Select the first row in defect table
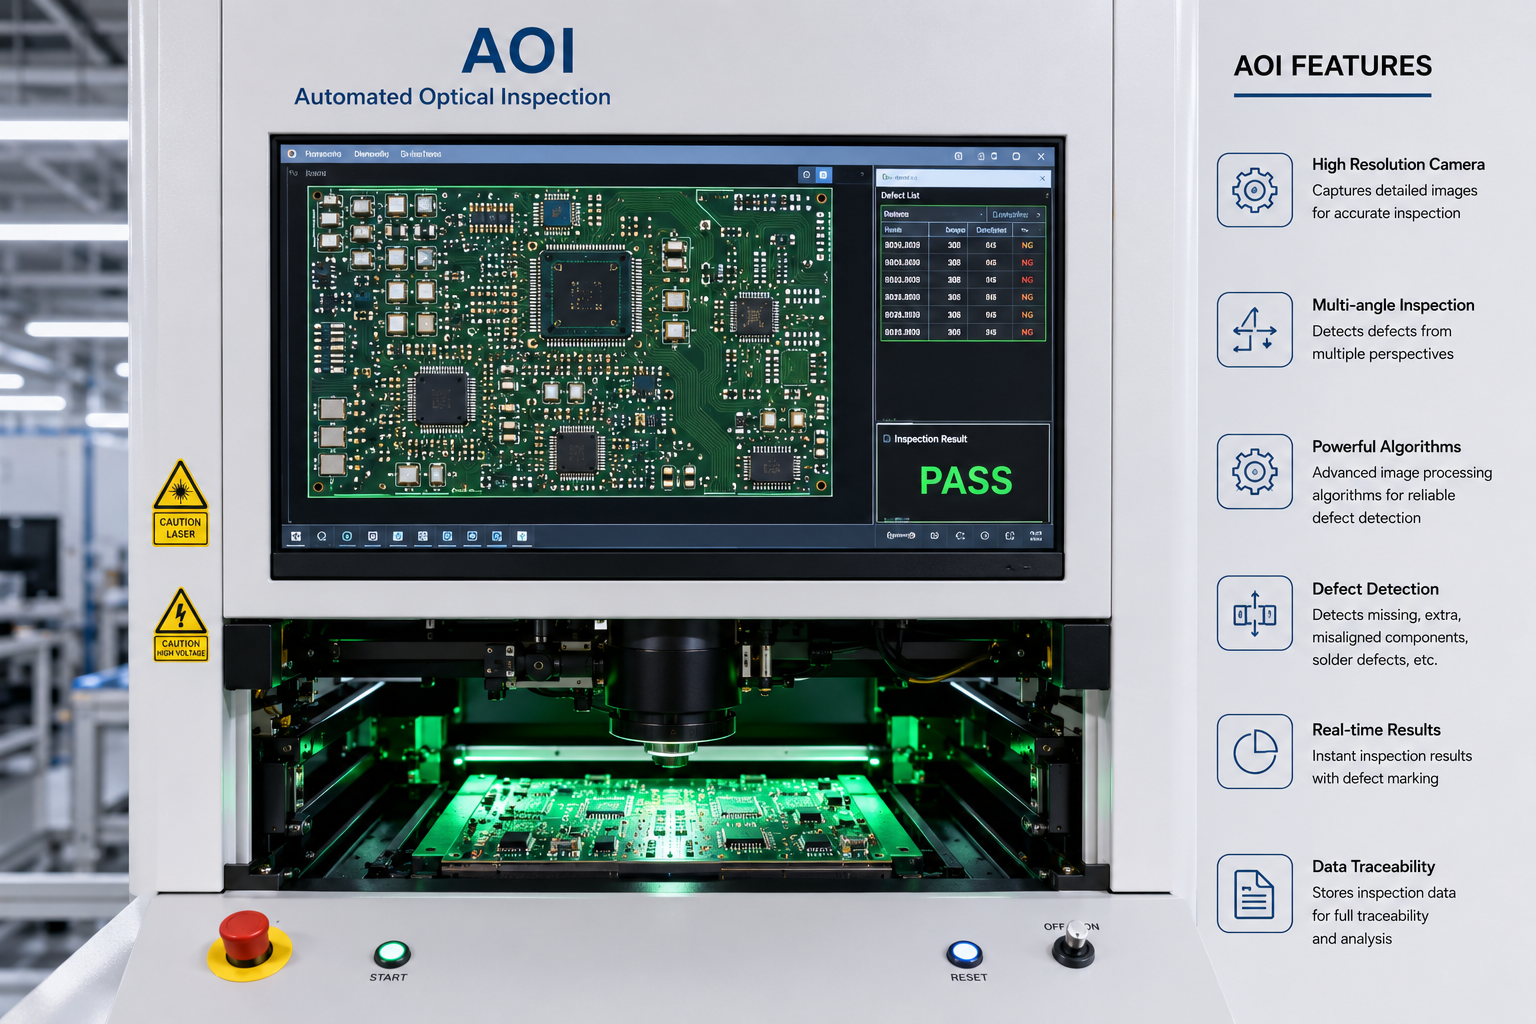The height and width of the screenshot is (1024, 1536). pyautogui.click(x=963, y=245)
